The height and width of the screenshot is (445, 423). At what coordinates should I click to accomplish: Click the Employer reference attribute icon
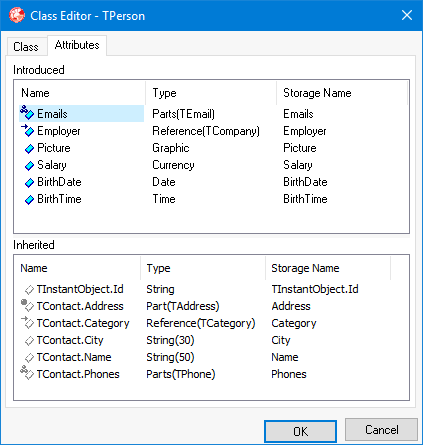27,130
